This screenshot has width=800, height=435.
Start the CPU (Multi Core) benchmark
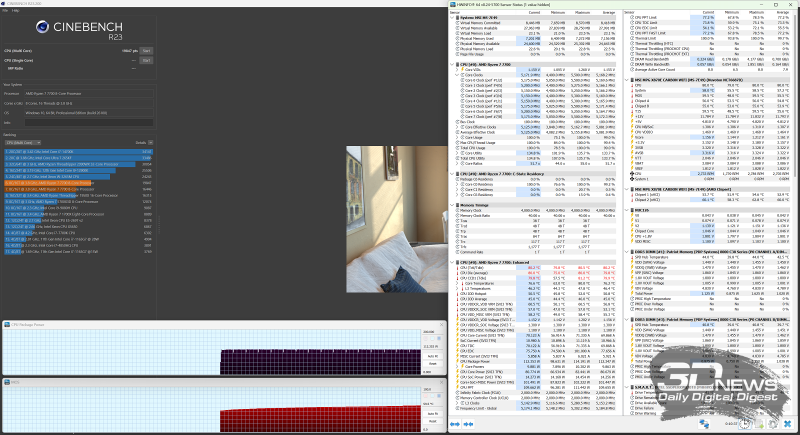(146, 51)
